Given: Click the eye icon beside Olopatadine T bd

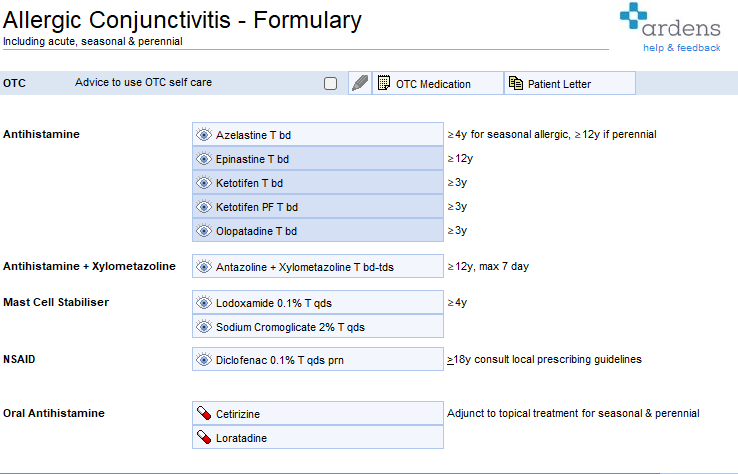Looking at the screenshot, I should coord(204,231).
